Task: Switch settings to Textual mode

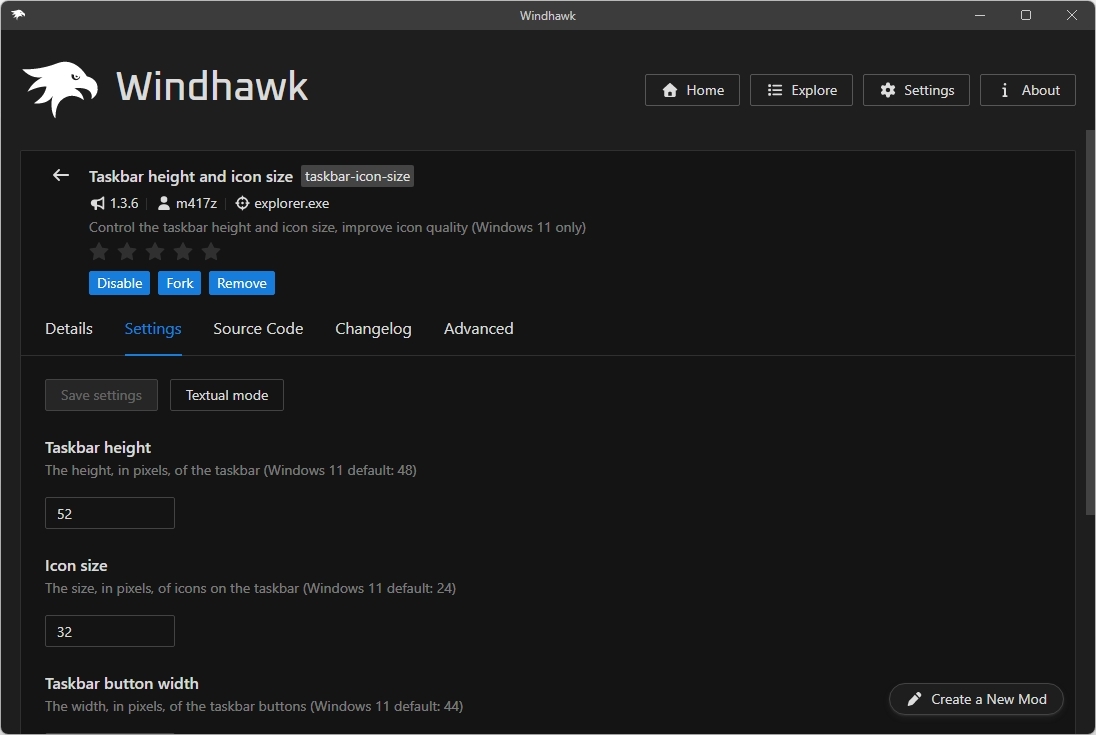Action: pos(226,395)
